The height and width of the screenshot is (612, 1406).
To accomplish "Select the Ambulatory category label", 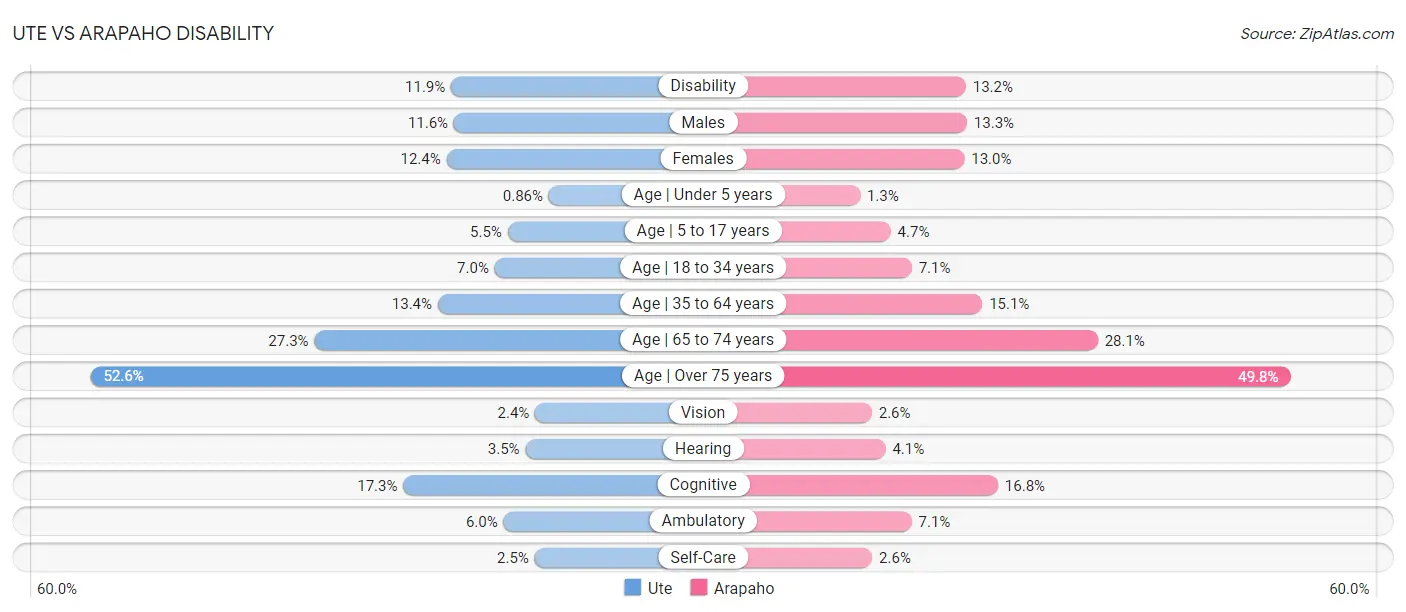I will click(x=703, y=521).
